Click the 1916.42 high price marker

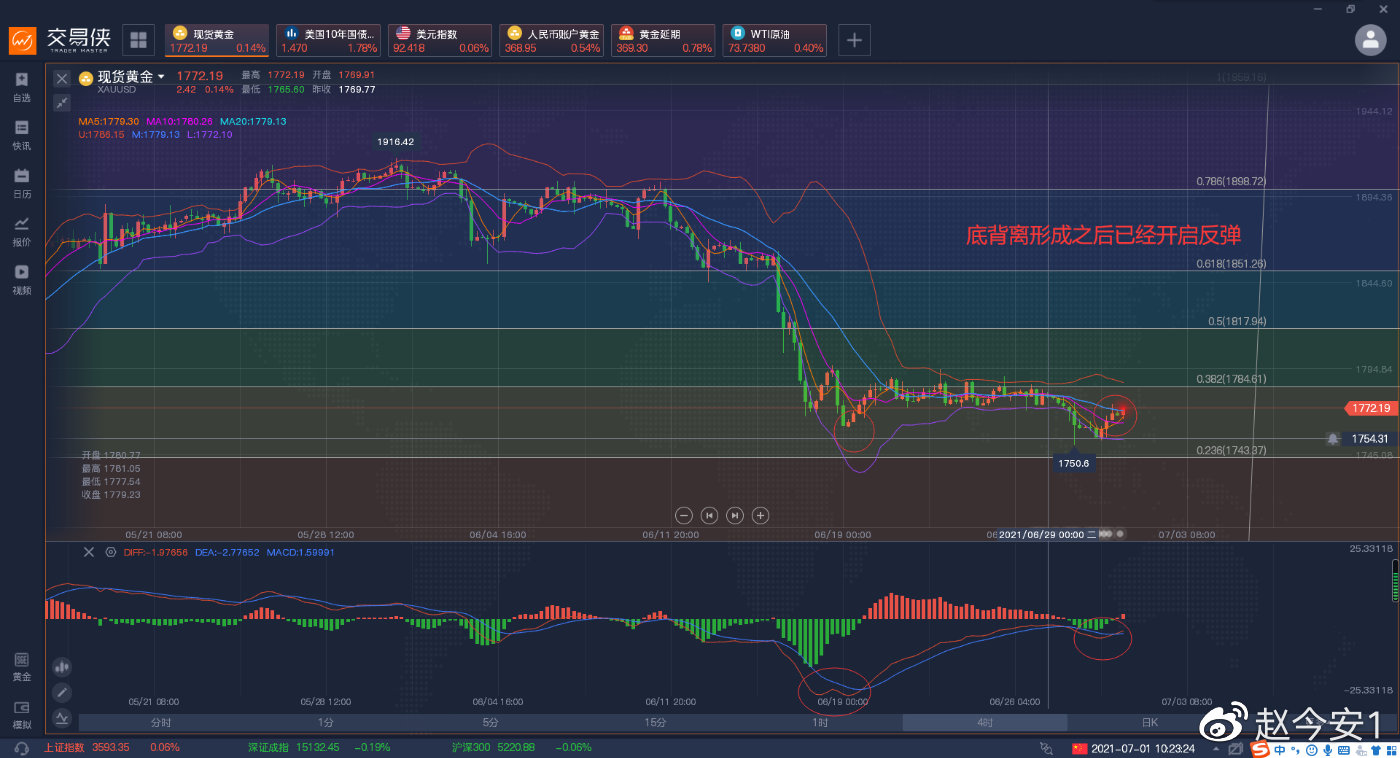[x=395, y=142]
